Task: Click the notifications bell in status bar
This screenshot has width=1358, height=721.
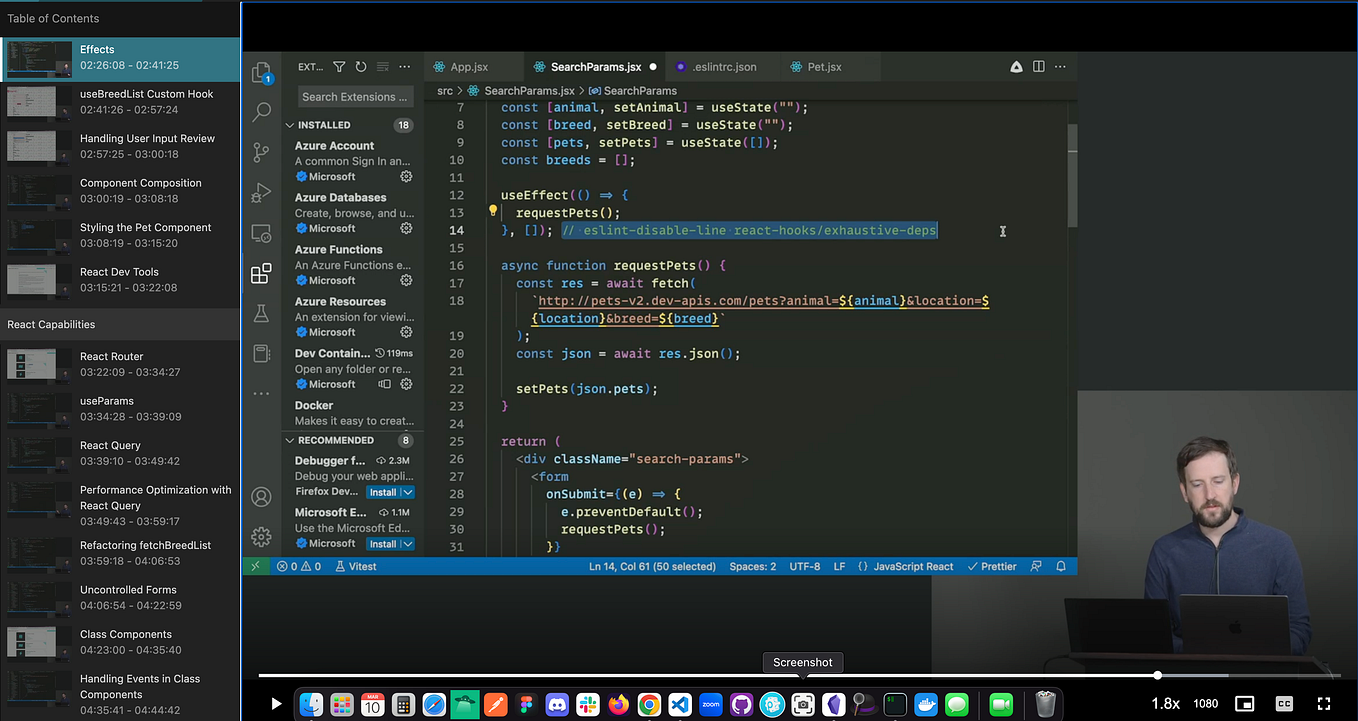Action: (x=1060, y=566)
